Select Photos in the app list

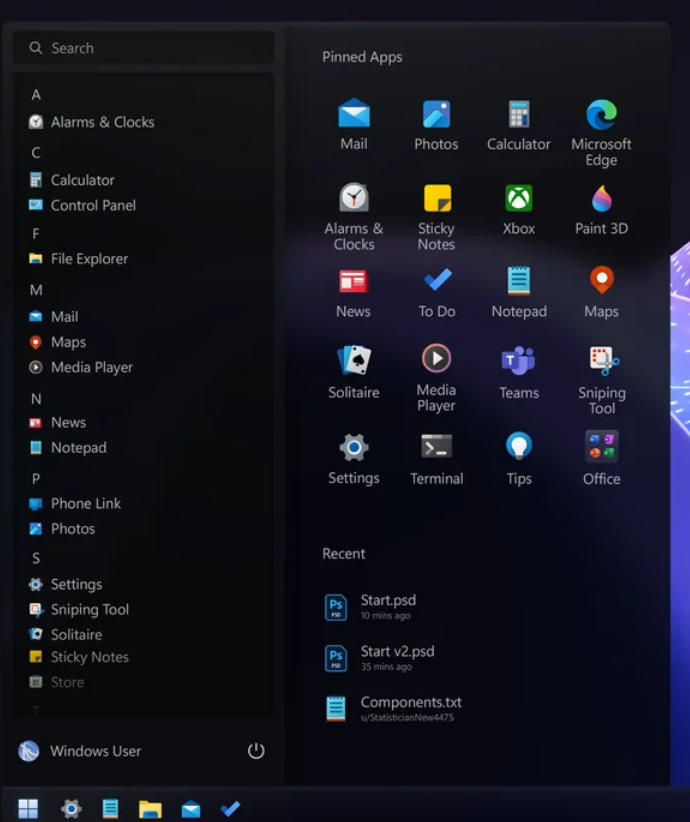click(x=61, y=528)
